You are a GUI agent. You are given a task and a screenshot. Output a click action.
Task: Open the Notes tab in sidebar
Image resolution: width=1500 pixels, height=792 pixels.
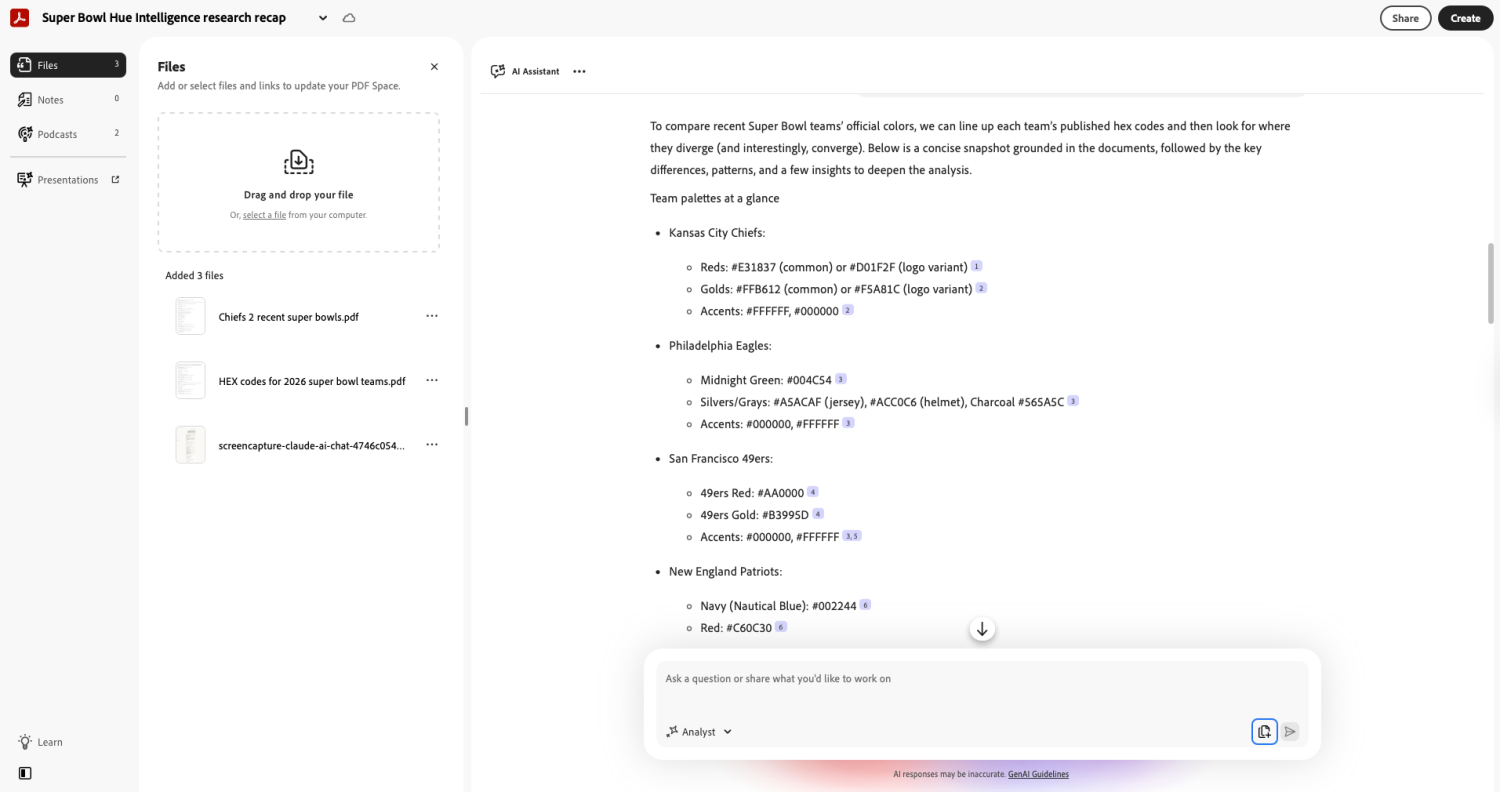click(68, 99)
